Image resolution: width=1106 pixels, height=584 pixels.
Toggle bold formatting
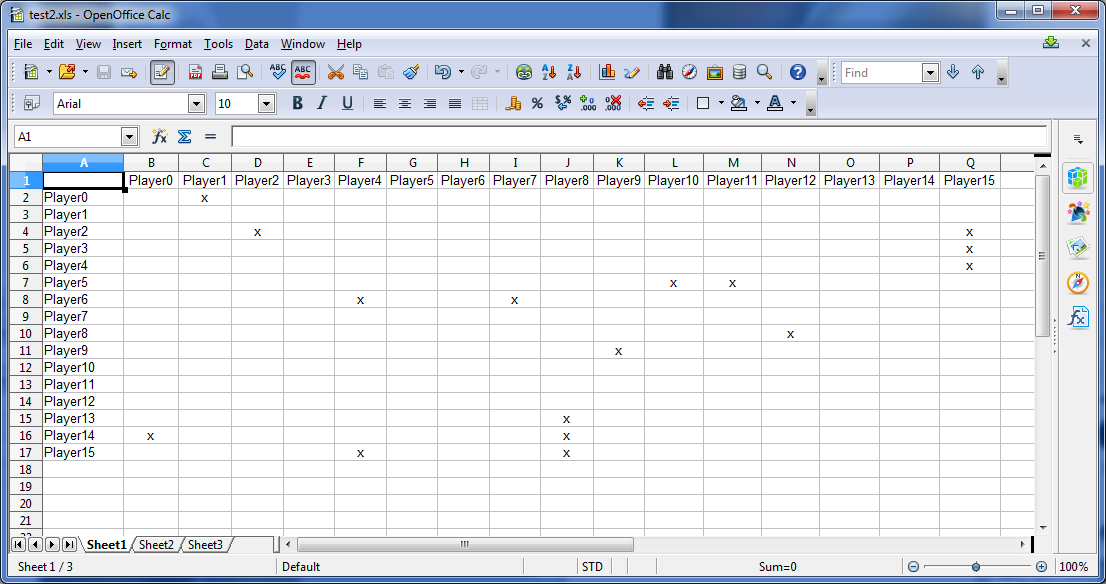point(296,103)
